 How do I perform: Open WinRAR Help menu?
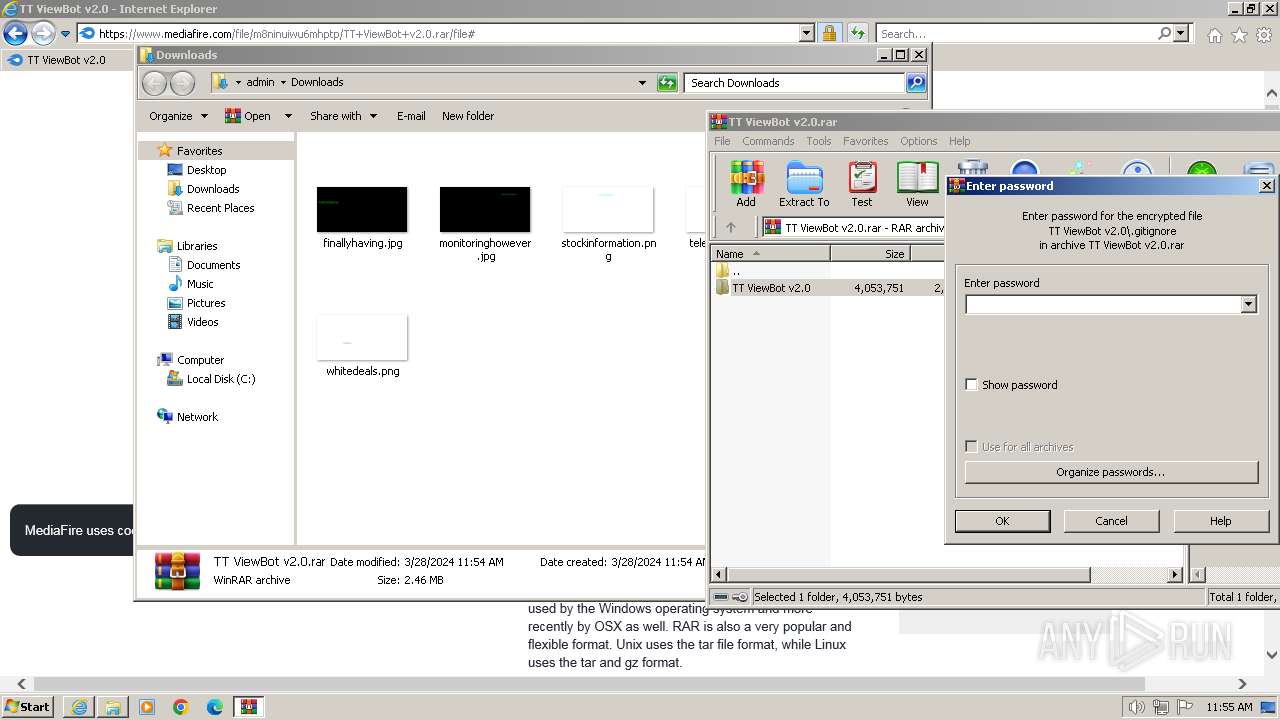click(x=959, y=141)
